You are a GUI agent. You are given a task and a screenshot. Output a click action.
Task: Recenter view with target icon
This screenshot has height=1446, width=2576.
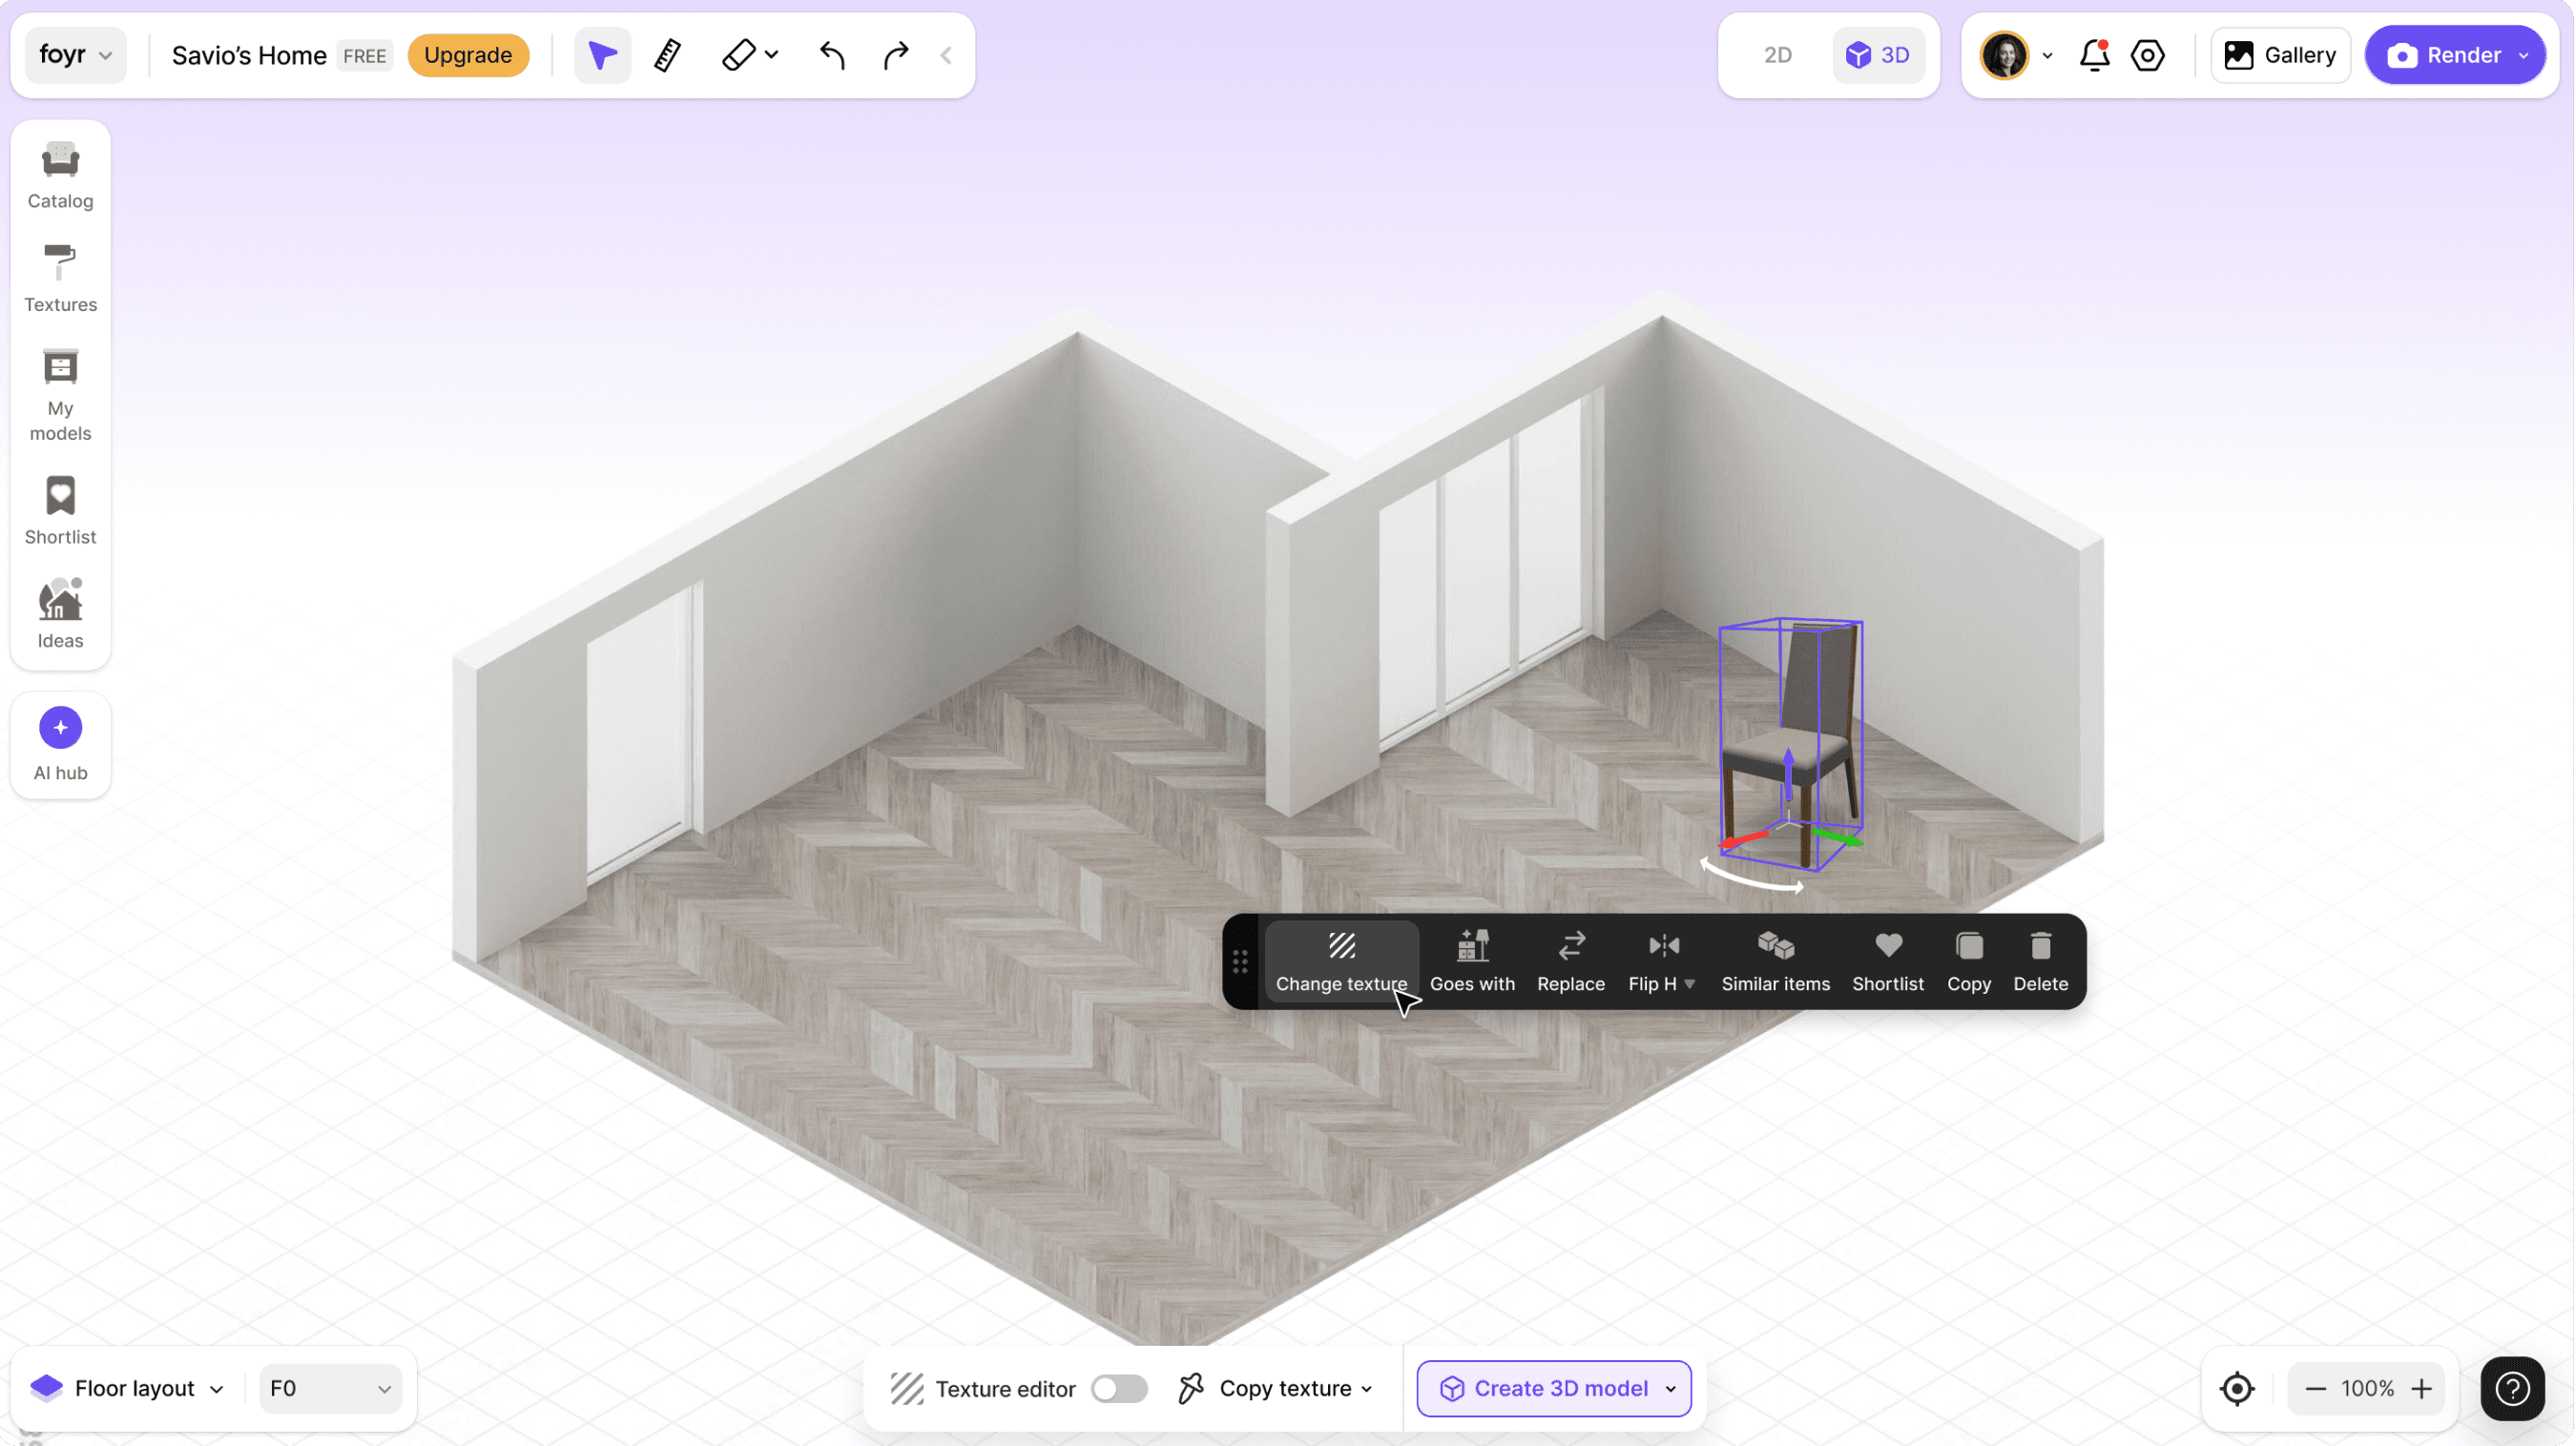point(2237,1388)
